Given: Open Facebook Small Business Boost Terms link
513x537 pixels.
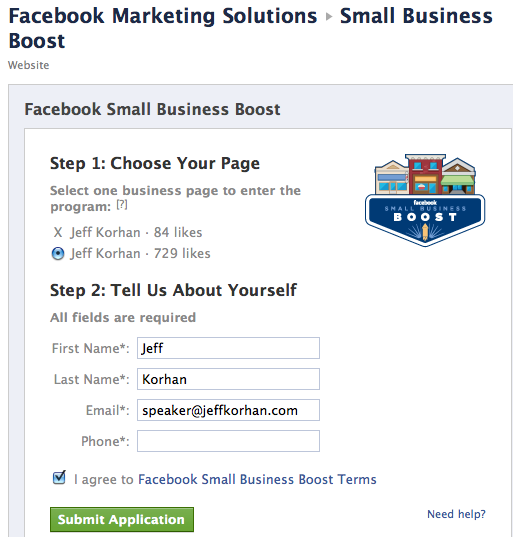Looking at the screenshot, I should click(257, 479).
